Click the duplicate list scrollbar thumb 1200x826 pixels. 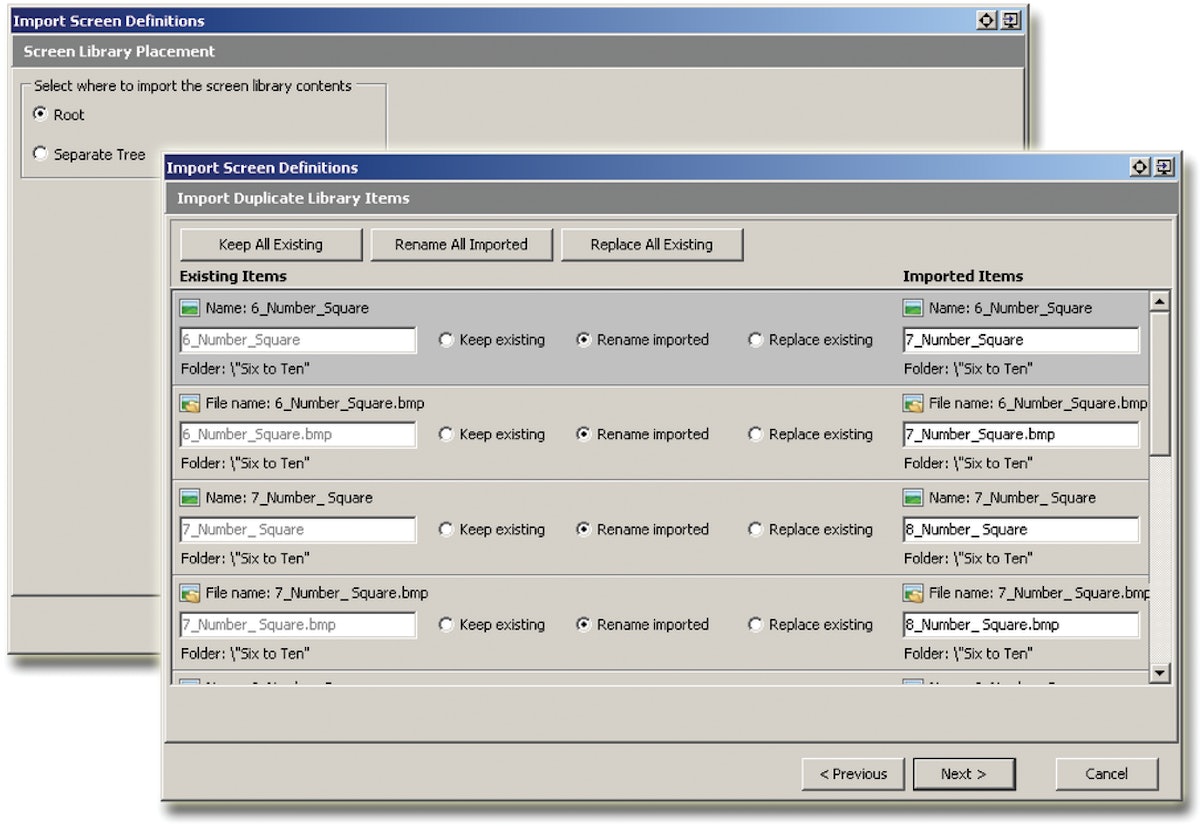pos(1159,382)
